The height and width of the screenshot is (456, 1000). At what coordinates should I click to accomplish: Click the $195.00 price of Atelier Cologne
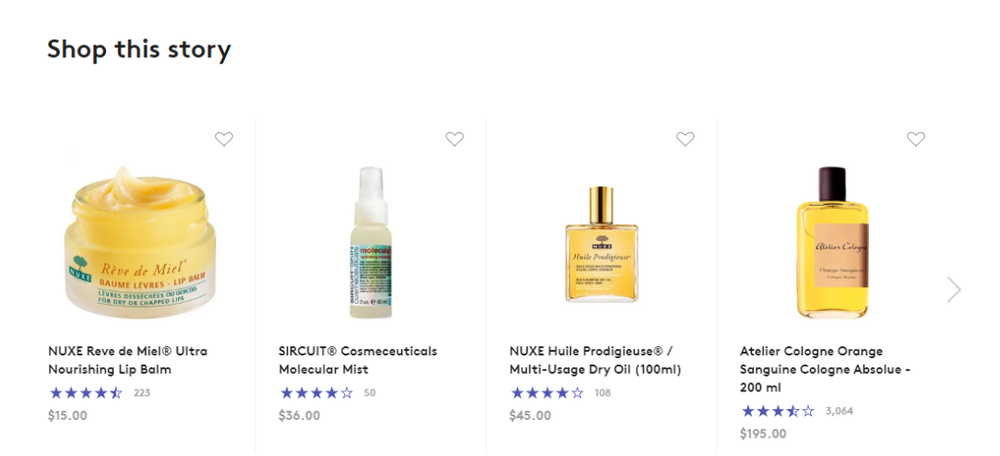(x=763, y=434)
